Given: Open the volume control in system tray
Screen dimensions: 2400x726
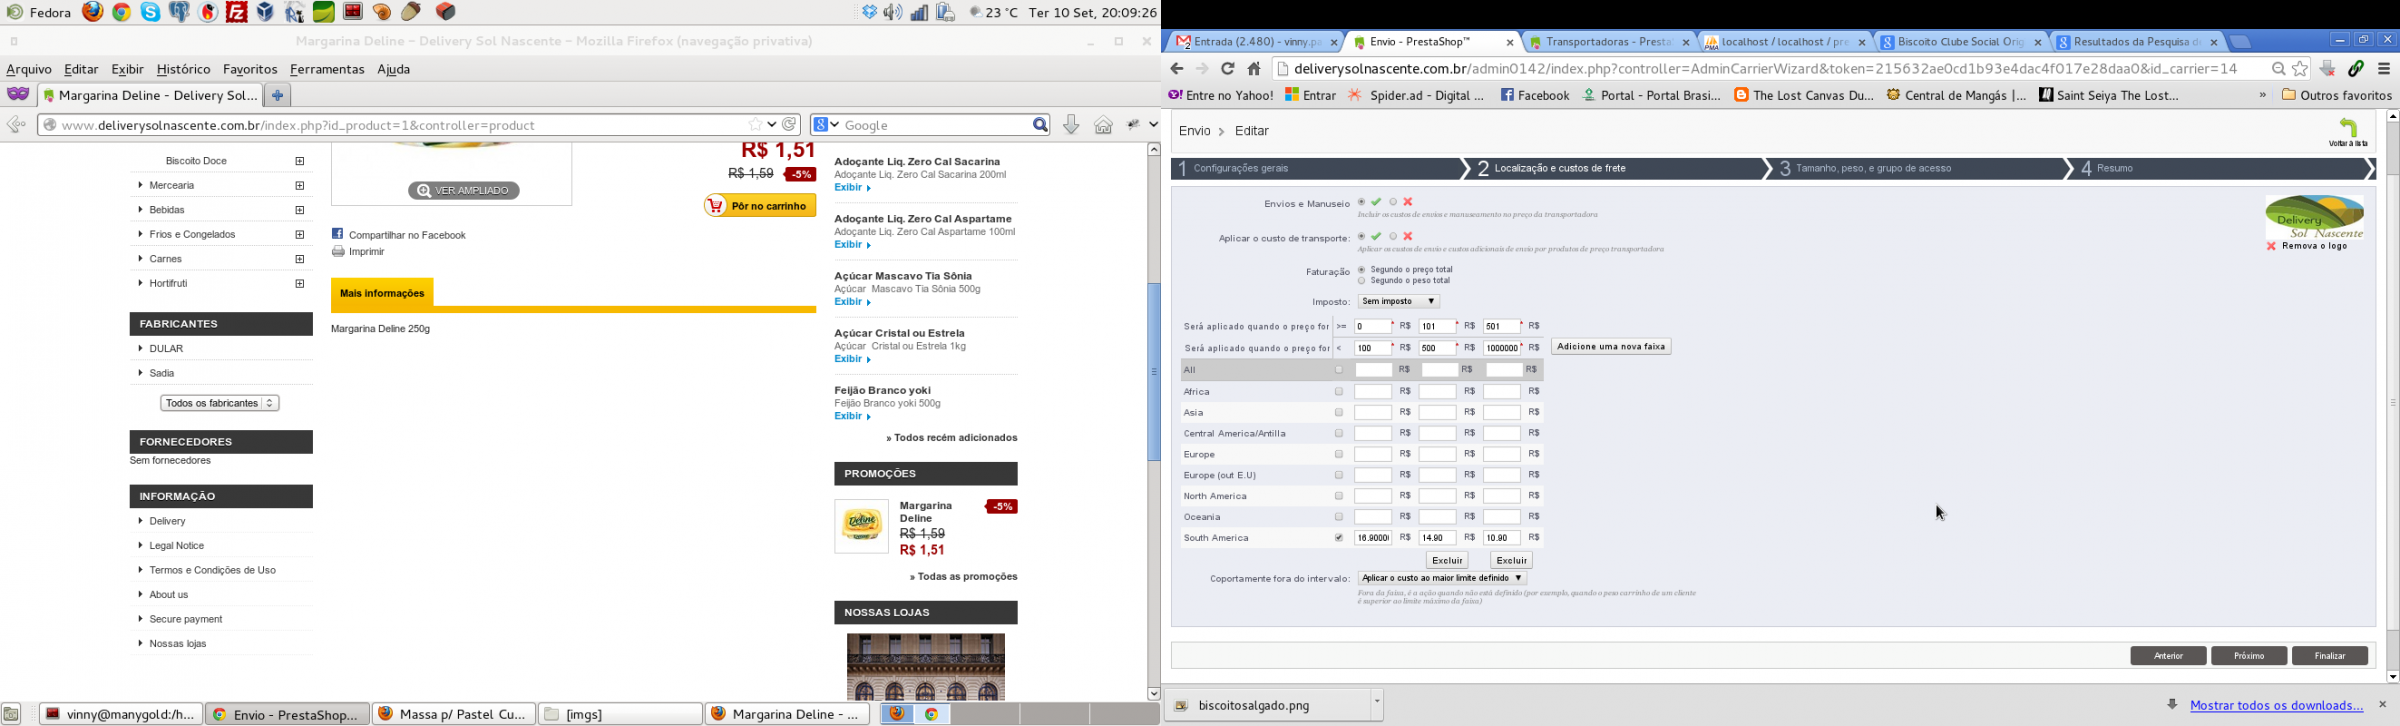Looking at the screenshot, I should click(893, 12).
